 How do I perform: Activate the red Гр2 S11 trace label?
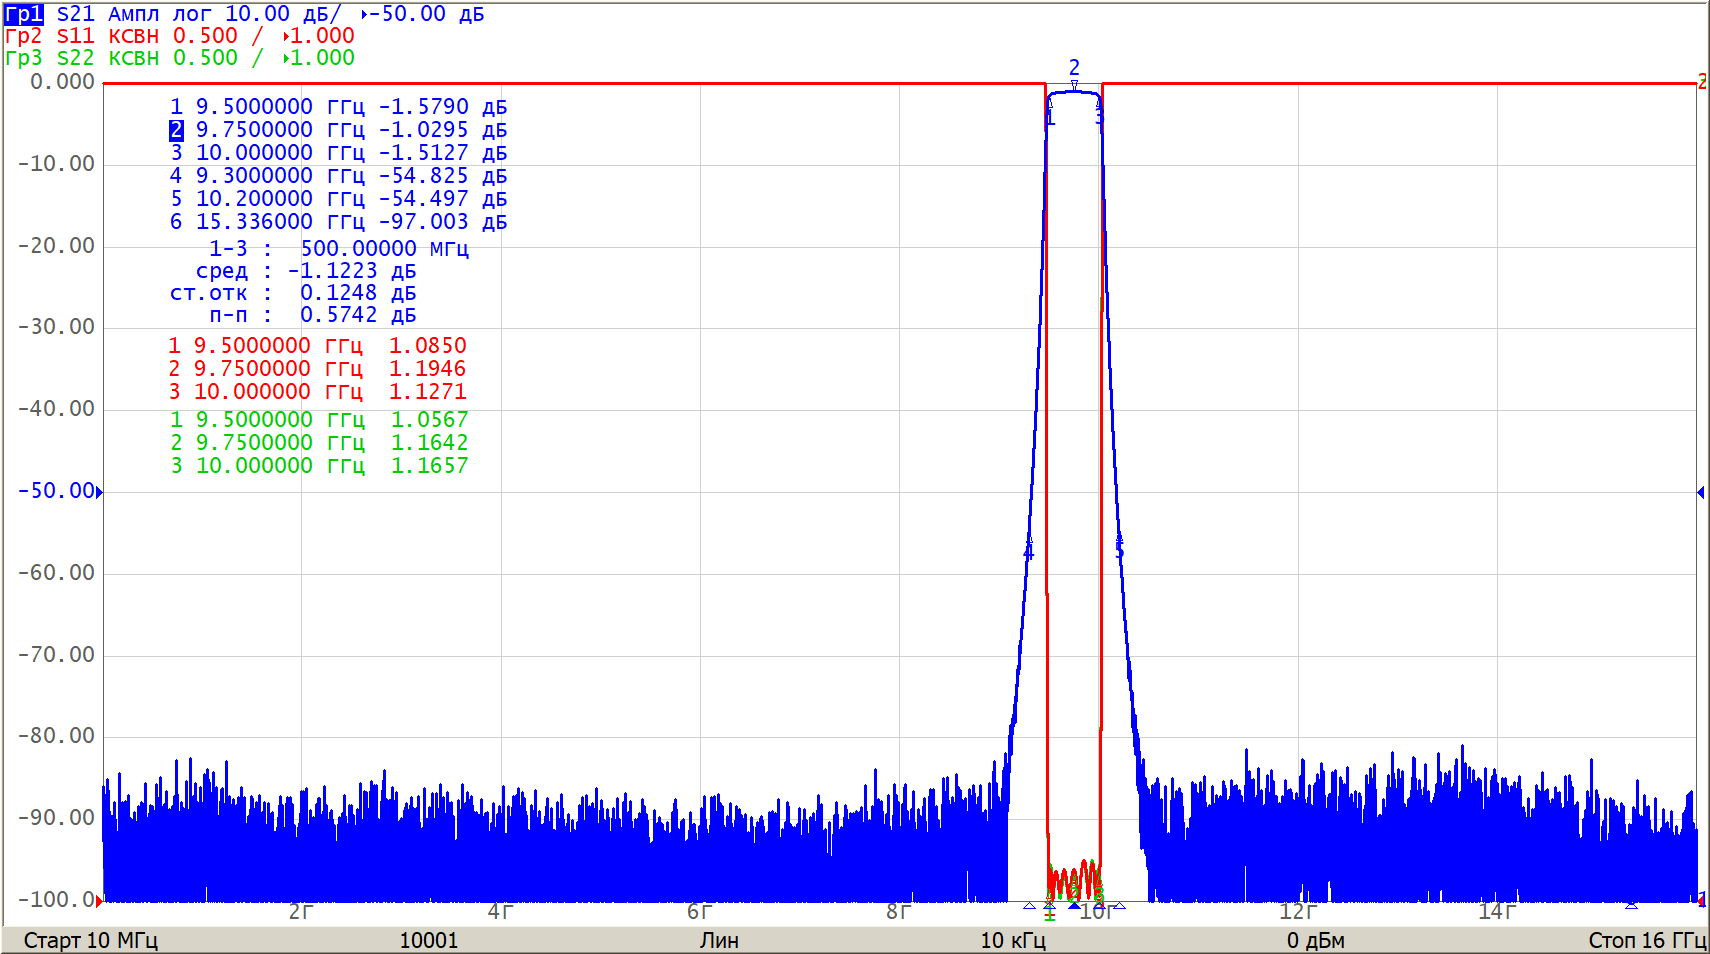24,36
